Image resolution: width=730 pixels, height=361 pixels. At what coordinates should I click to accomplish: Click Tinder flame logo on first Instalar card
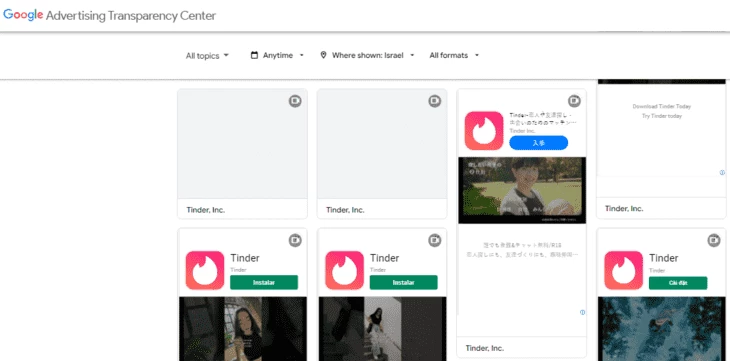pos(205,270)
